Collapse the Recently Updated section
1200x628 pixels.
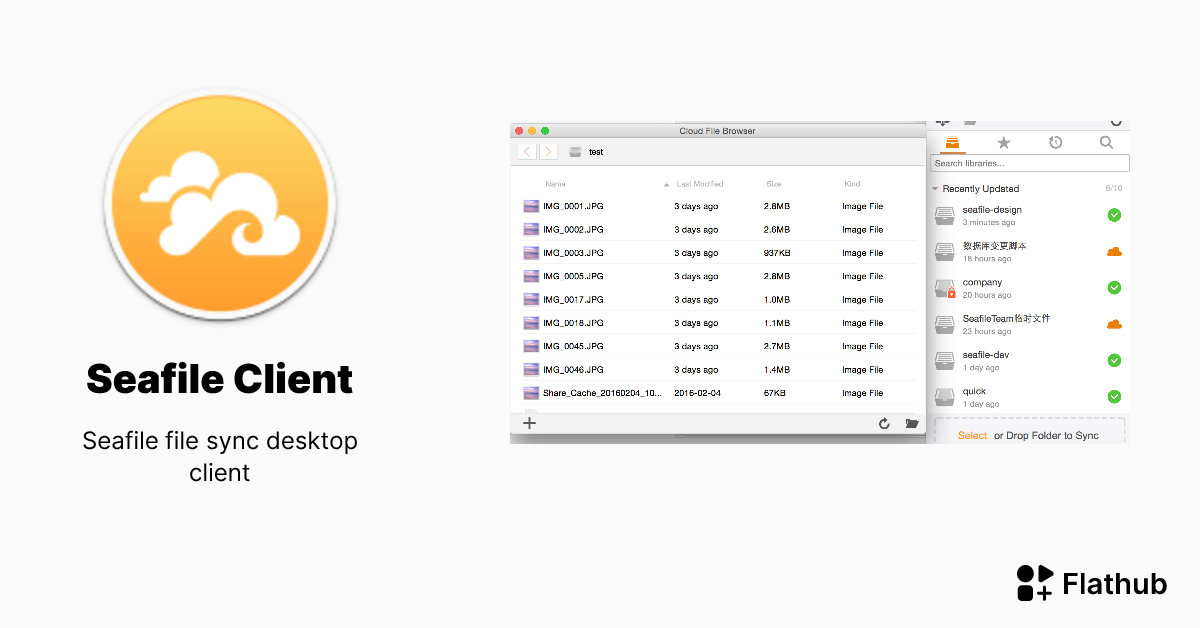[x=935, y=189]
